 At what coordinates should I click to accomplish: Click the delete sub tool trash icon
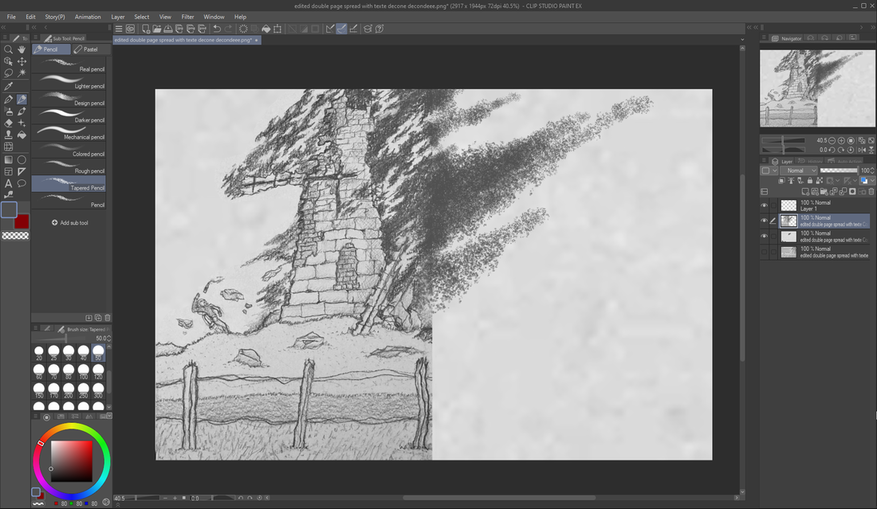pos(107,318)
